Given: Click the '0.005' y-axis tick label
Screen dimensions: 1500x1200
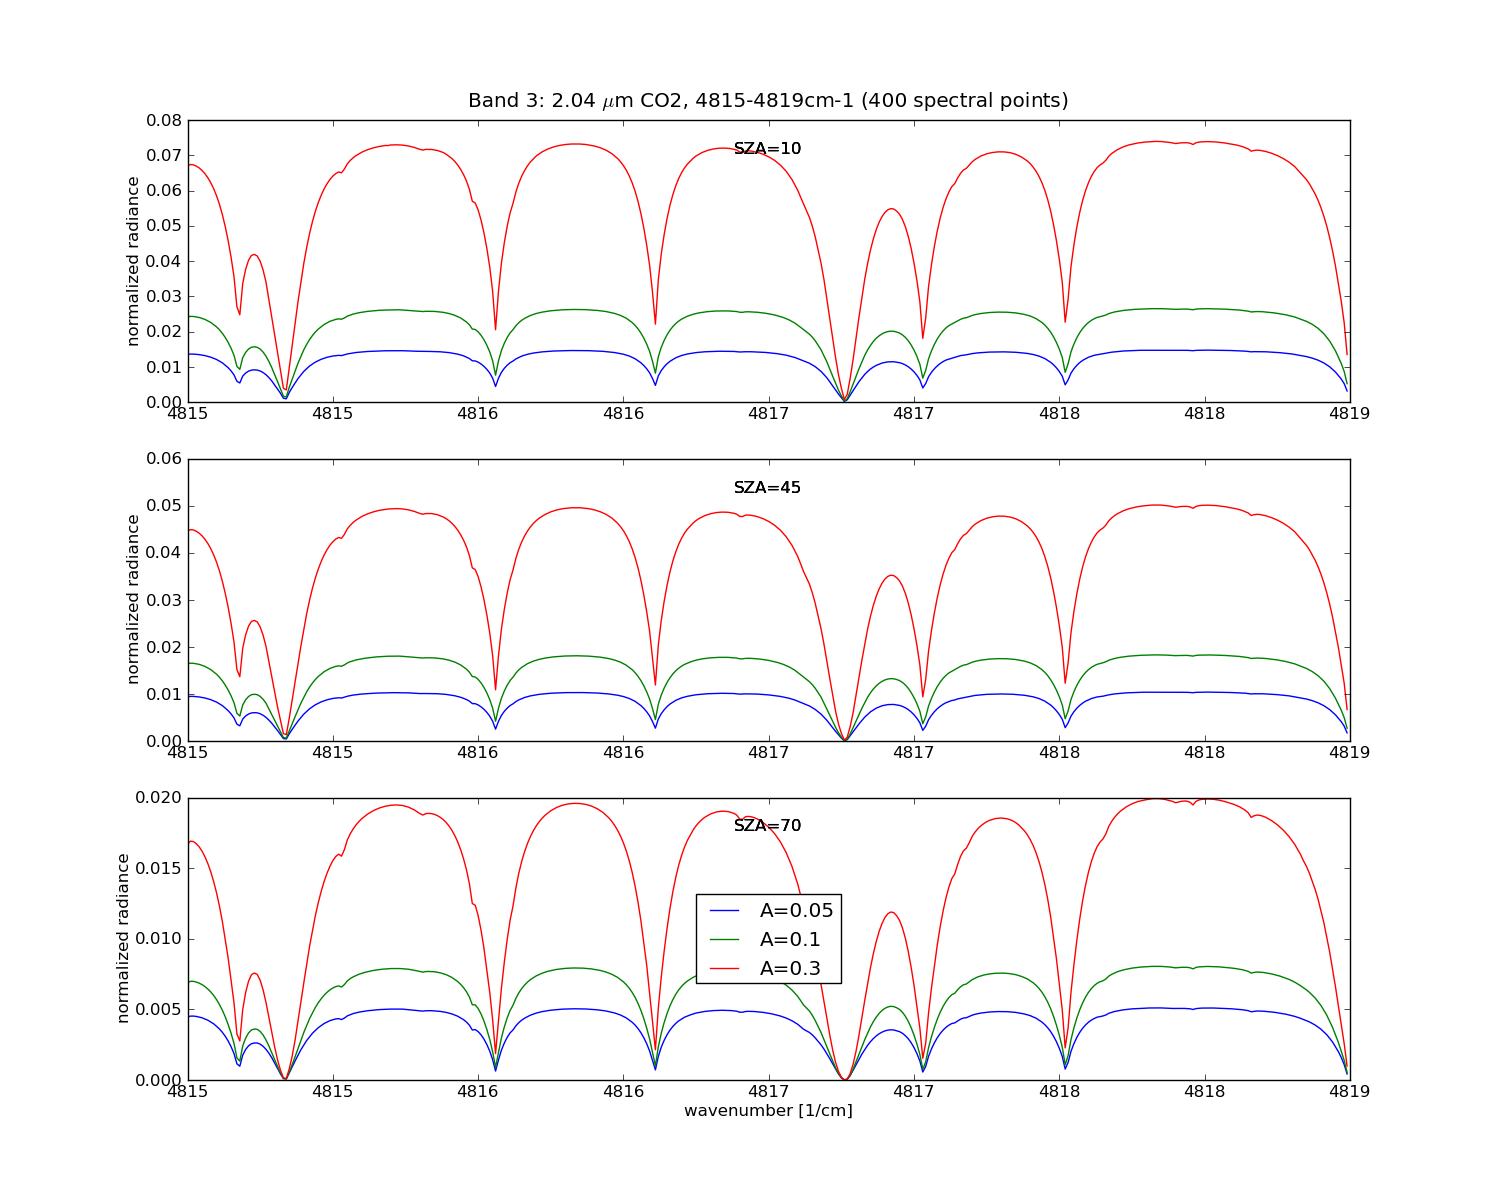Looking at the screenshot, I should coord(157,1009).
